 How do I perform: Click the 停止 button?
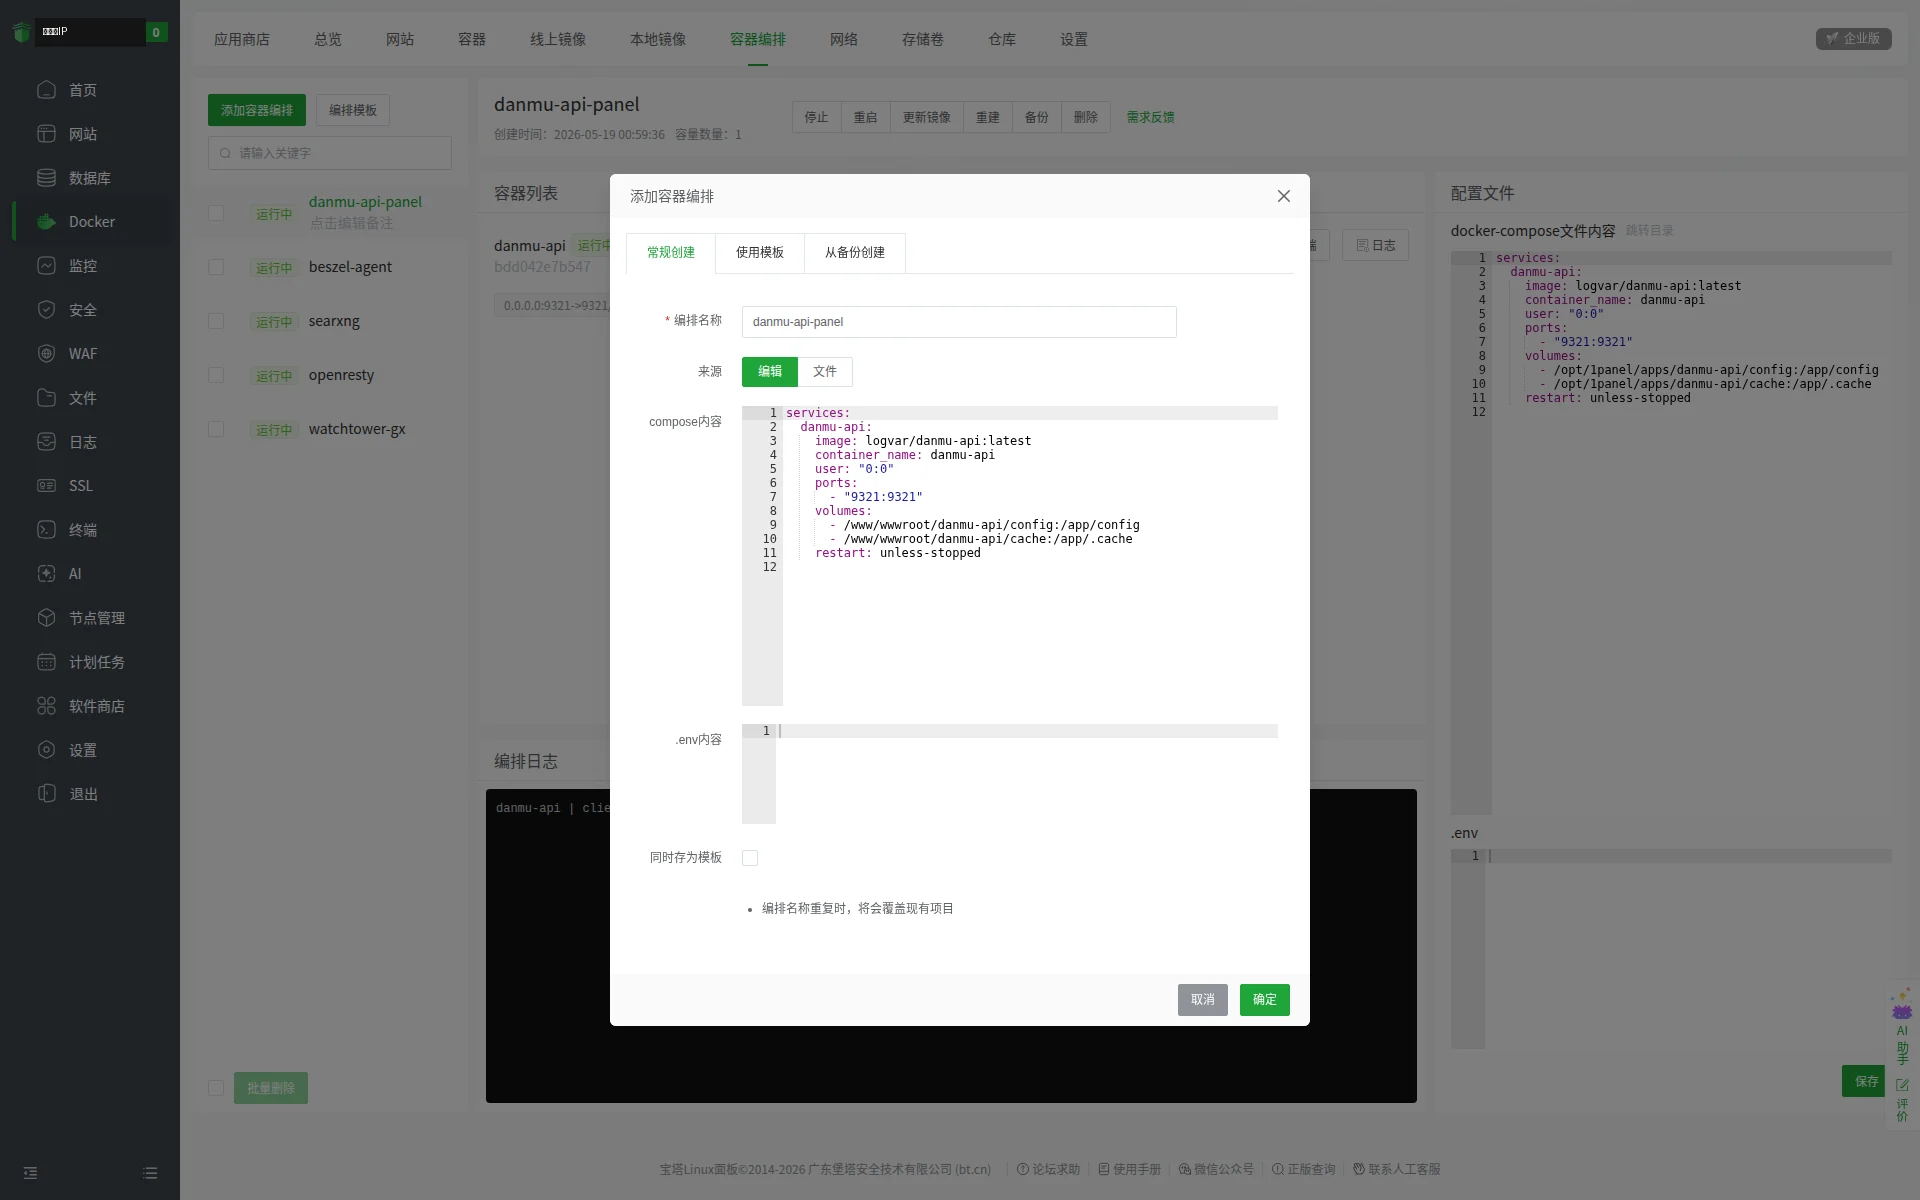tap(817, 117)
